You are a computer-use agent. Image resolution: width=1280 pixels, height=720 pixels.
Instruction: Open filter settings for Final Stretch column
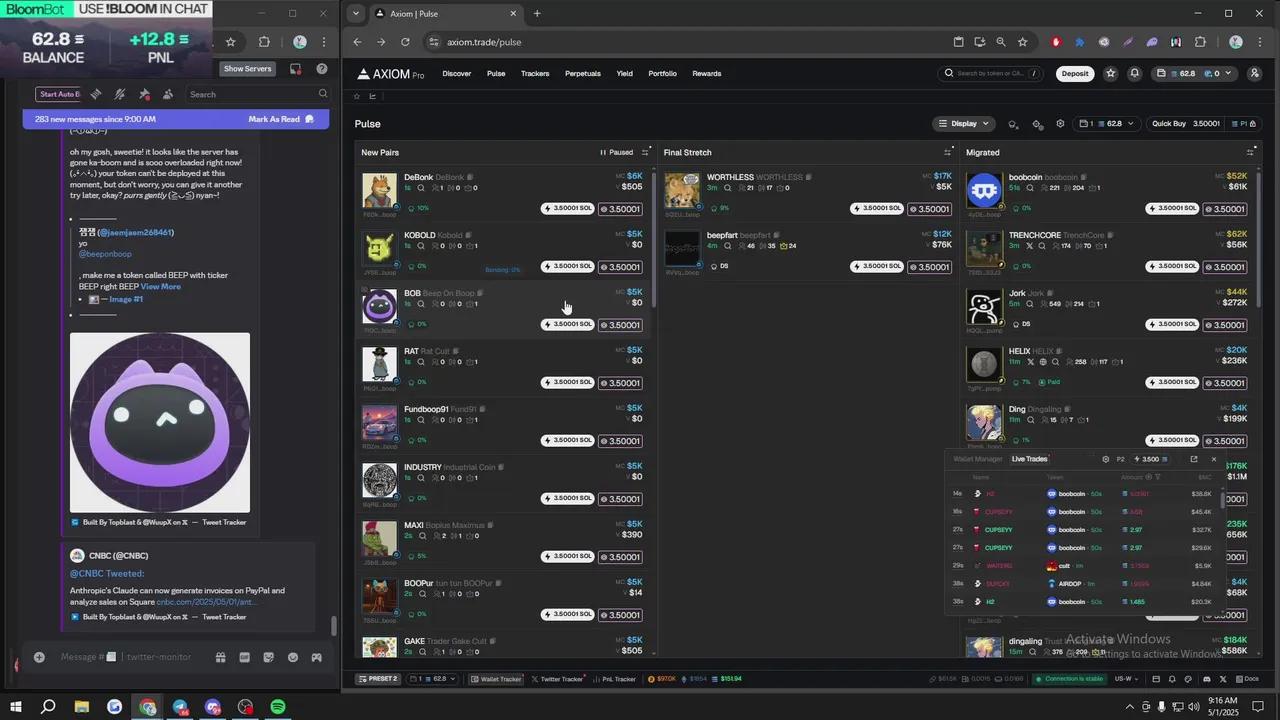click(x=947, y=152)
